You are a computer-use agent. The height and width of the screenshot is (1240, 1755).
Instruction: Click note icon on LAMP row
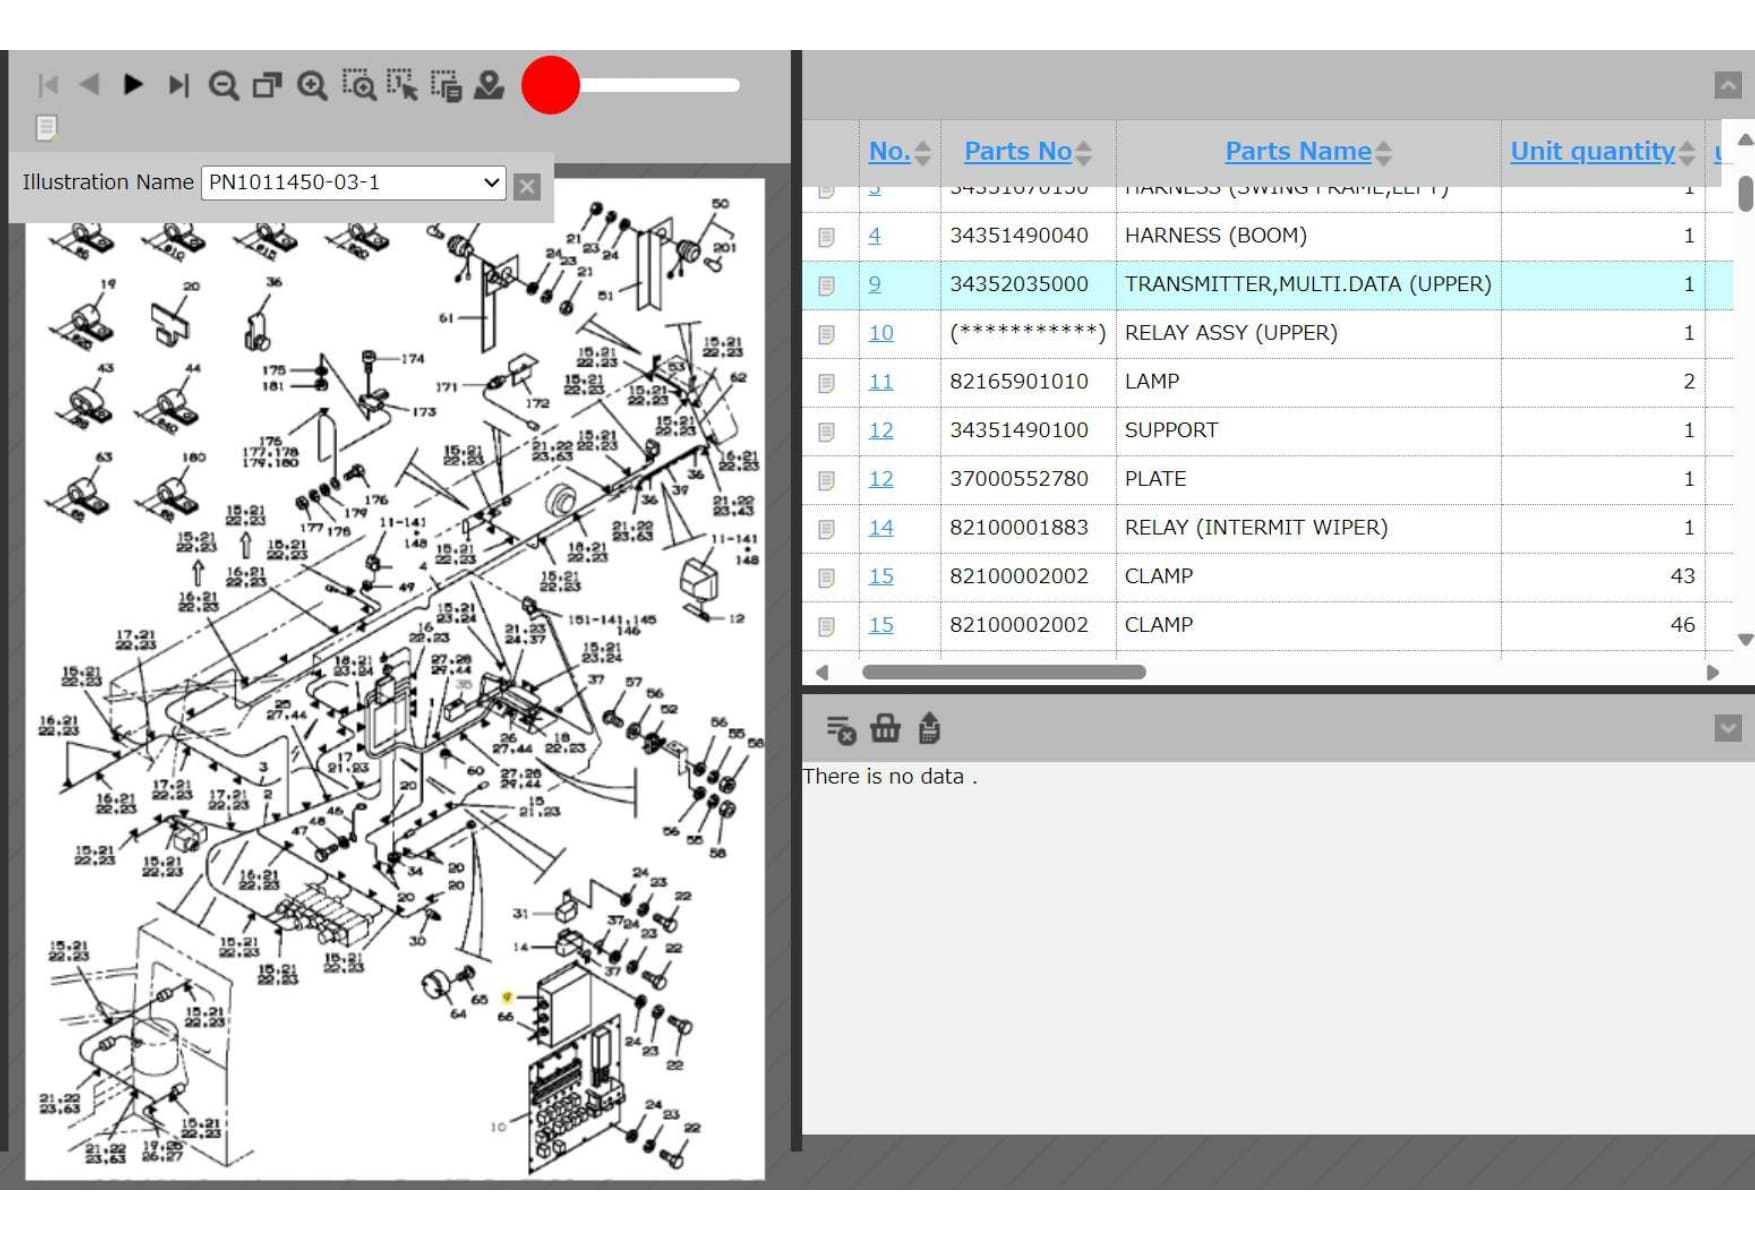pos(826,383)
